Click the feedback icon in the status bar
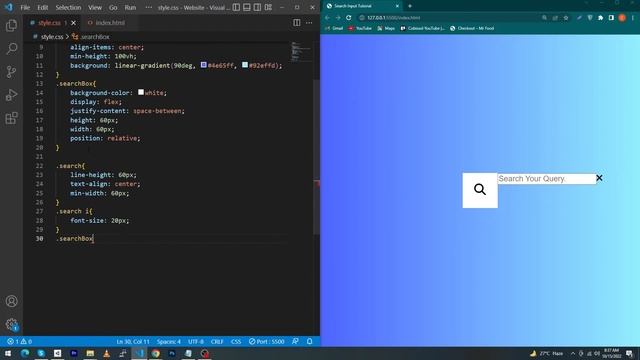 coord(295,341)
